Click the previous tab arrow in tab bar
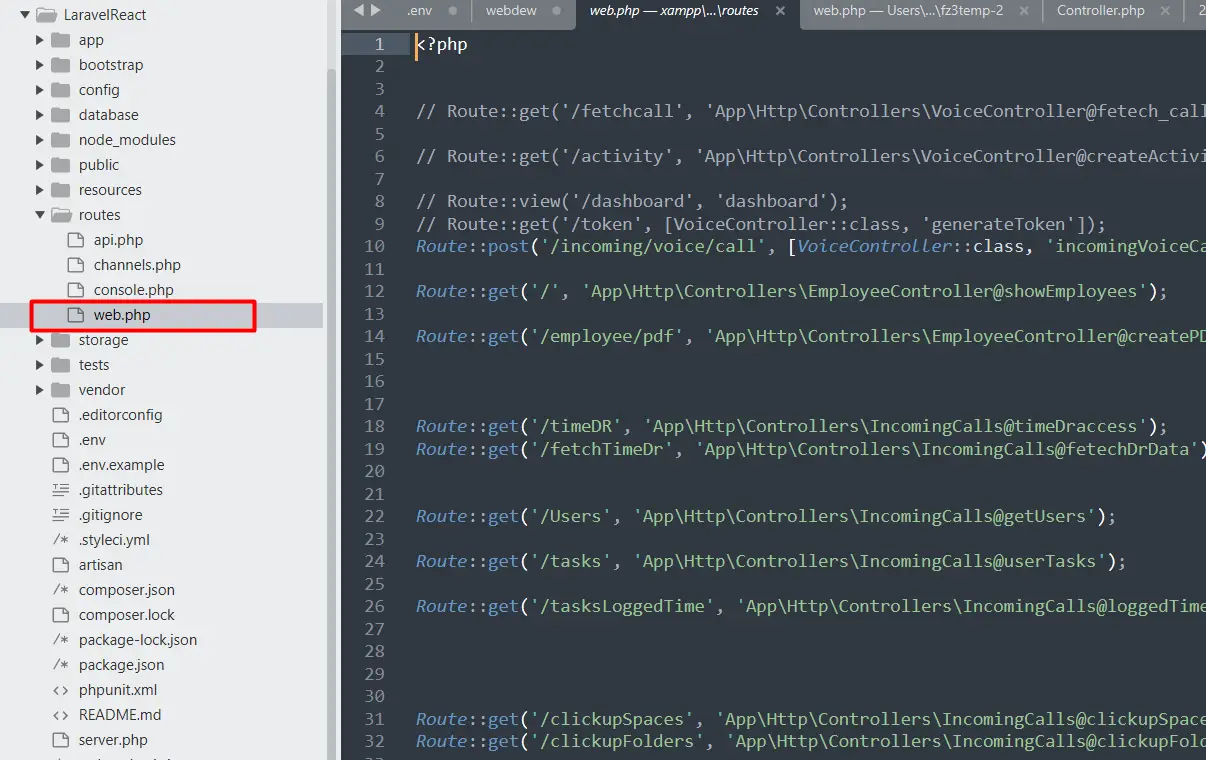The height and width of the screenshot is (760, 1206). (x=359, y=10)
